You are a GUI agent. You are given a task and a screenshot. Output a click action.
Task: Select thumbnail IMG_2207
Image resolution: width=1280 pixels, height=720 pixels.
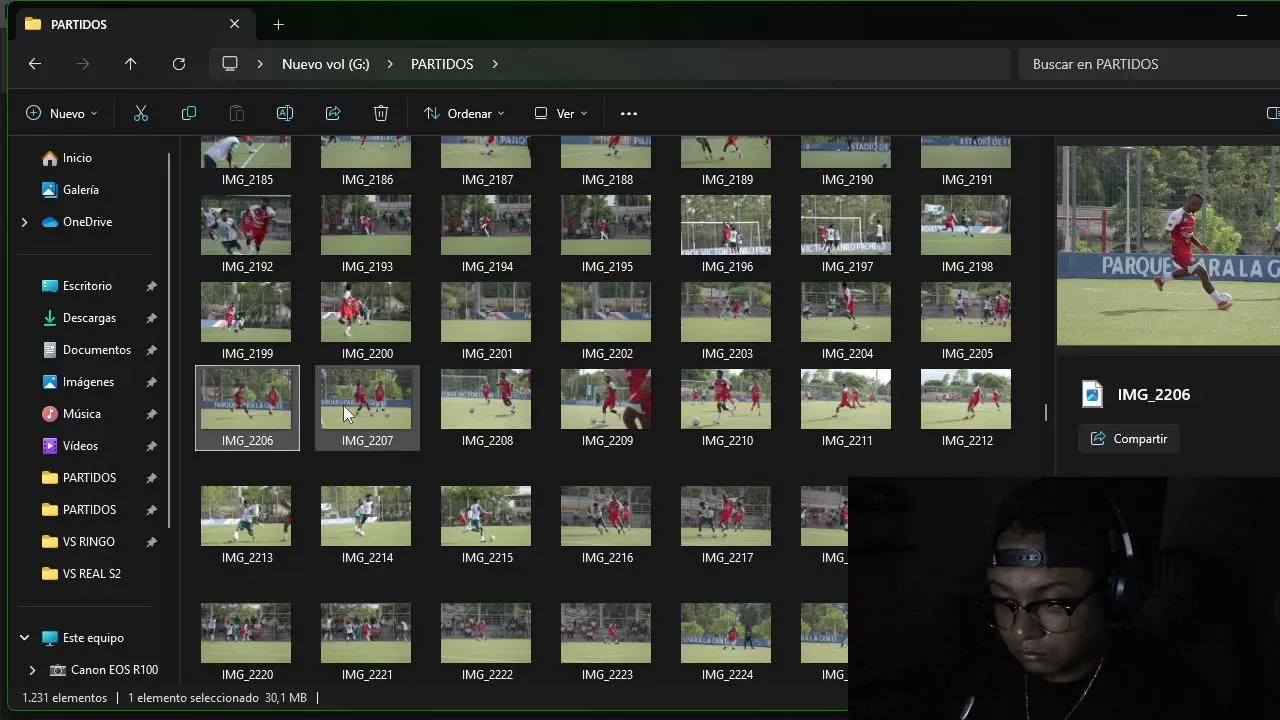[367, 408]
